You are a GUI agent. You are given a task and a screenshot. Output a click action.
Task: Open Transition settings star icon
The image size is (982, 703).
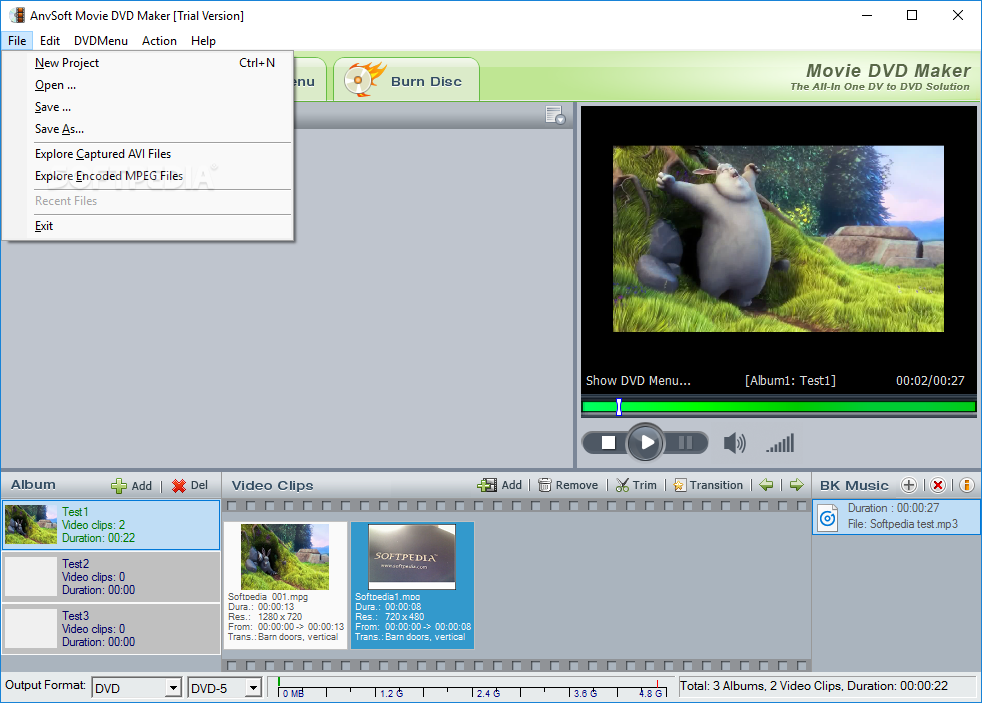tap(680, 485)
